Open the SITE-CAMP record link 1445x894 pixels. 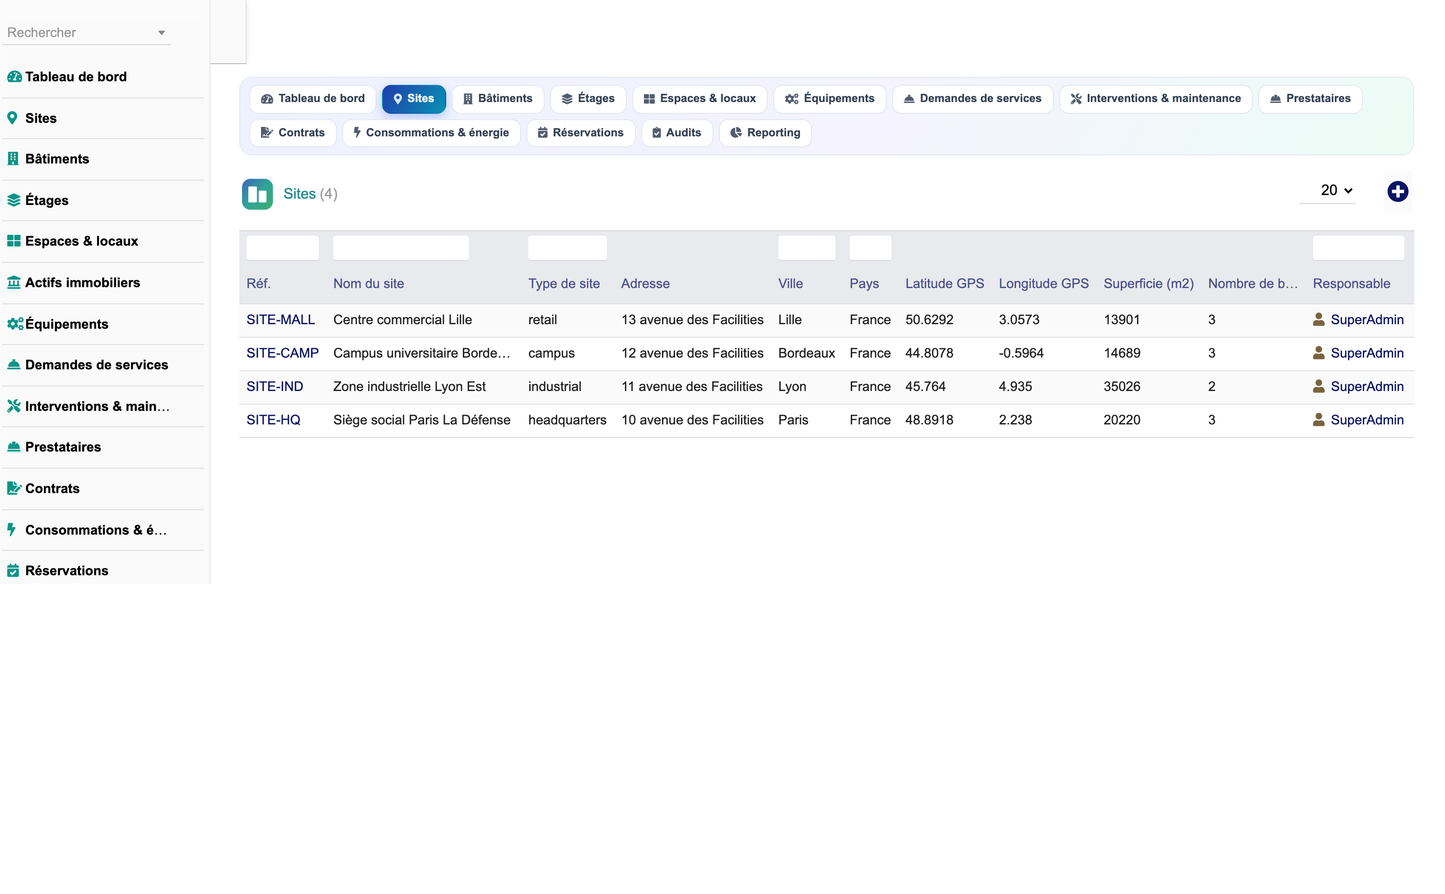(x=283, y=353)
